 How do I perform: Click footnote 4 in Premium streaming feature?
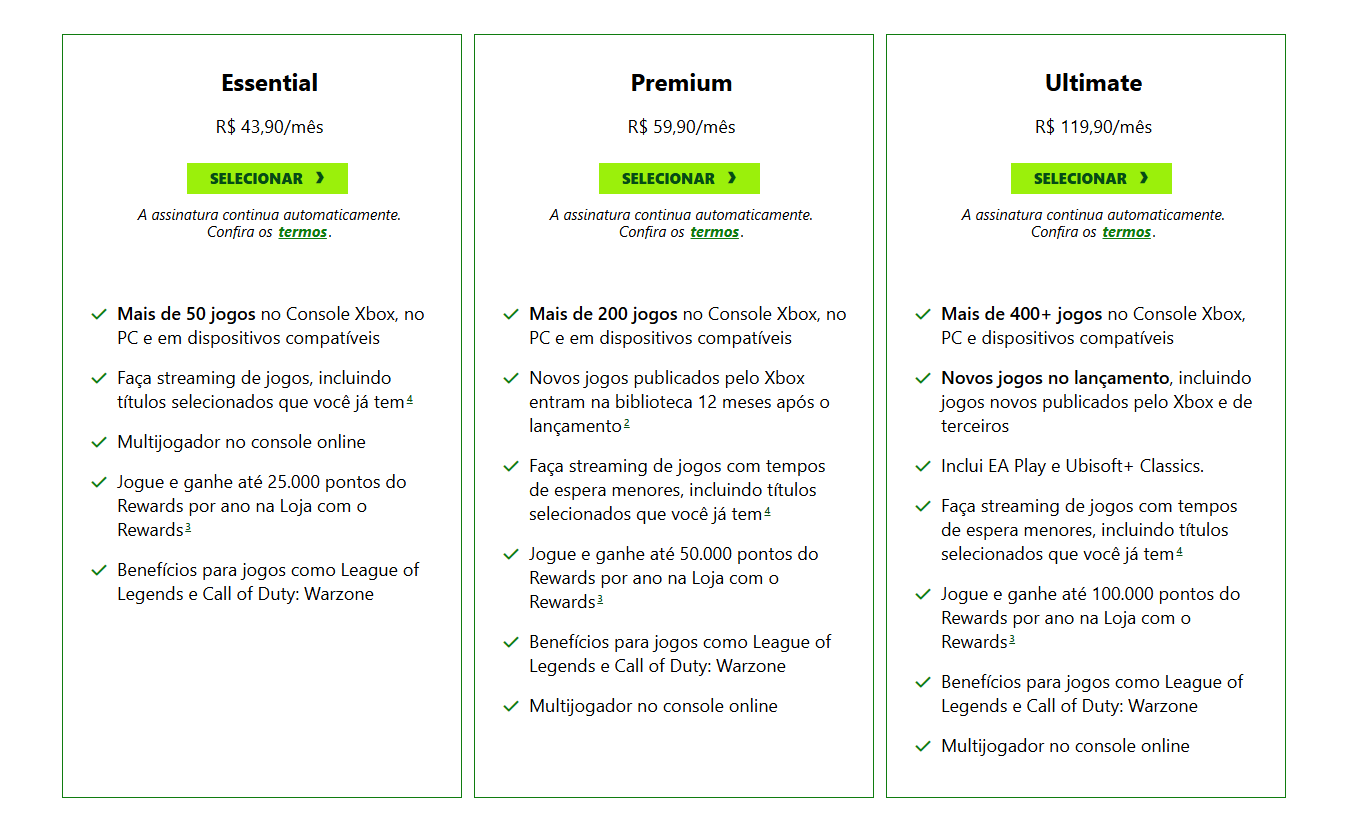[x=767, y=512]
